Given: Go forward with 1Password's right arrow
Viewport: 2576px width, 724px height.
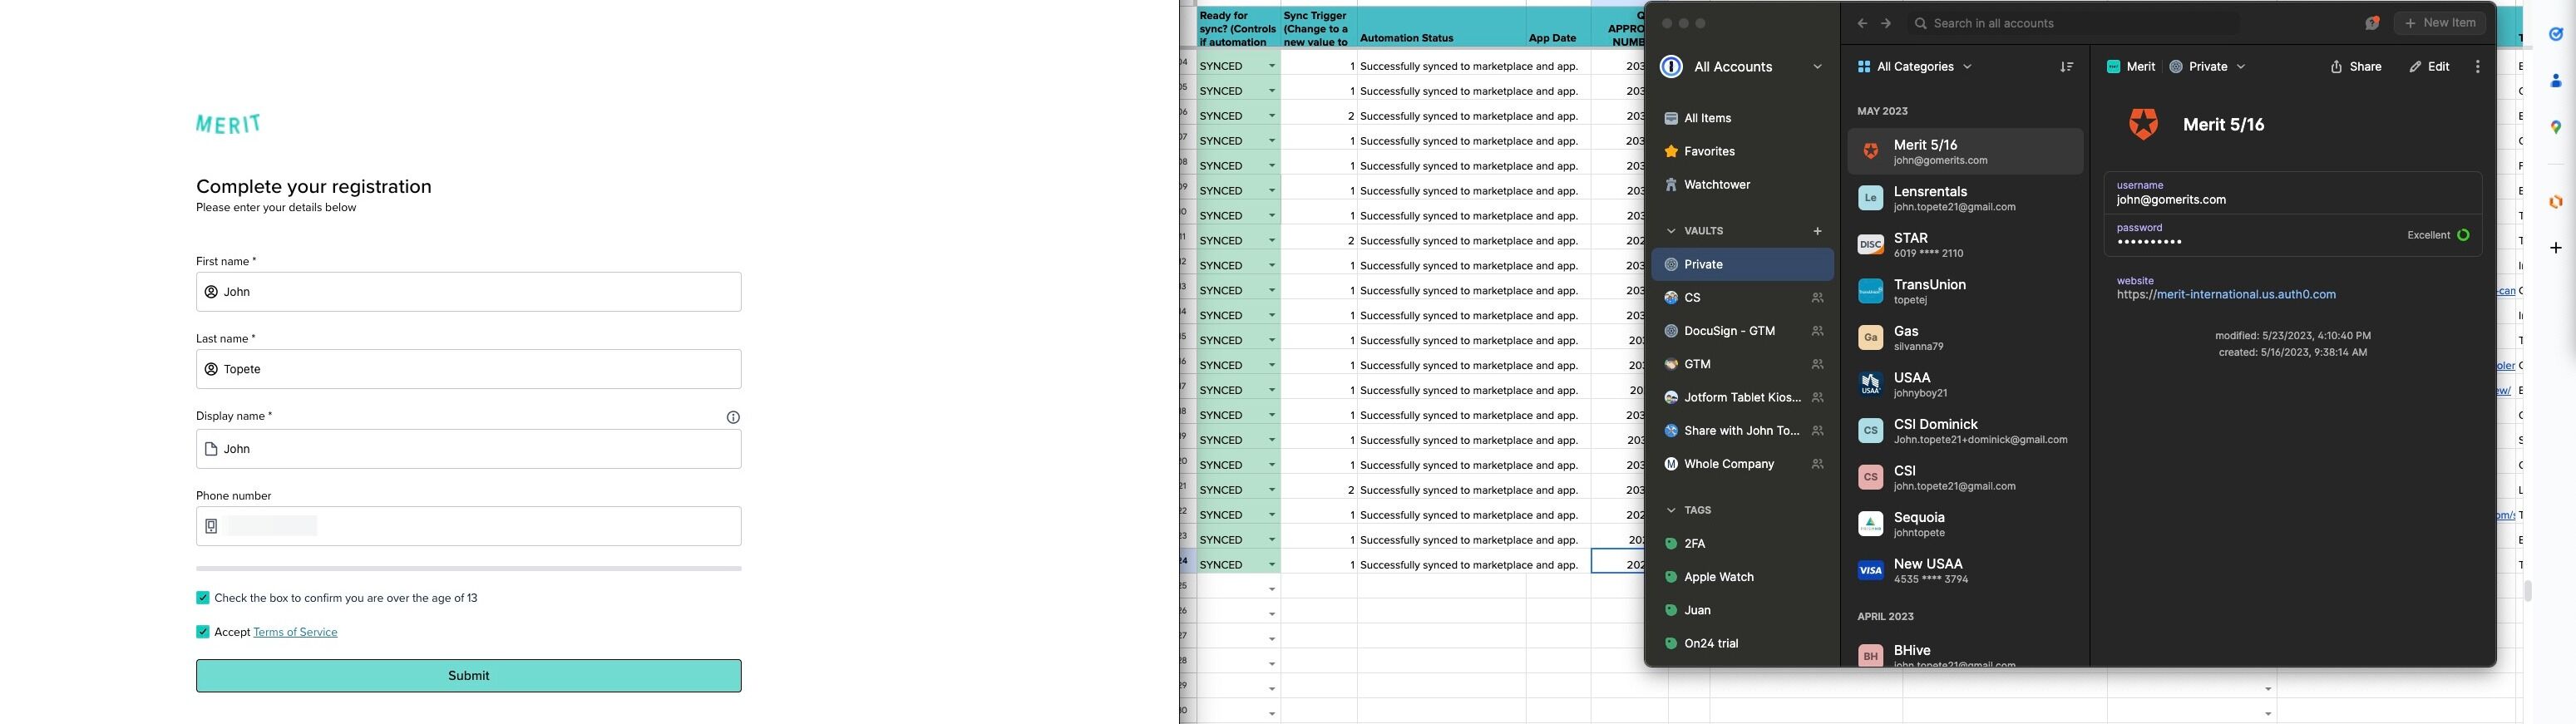Looking at the screenshot, I should (x=1886, y=23).
